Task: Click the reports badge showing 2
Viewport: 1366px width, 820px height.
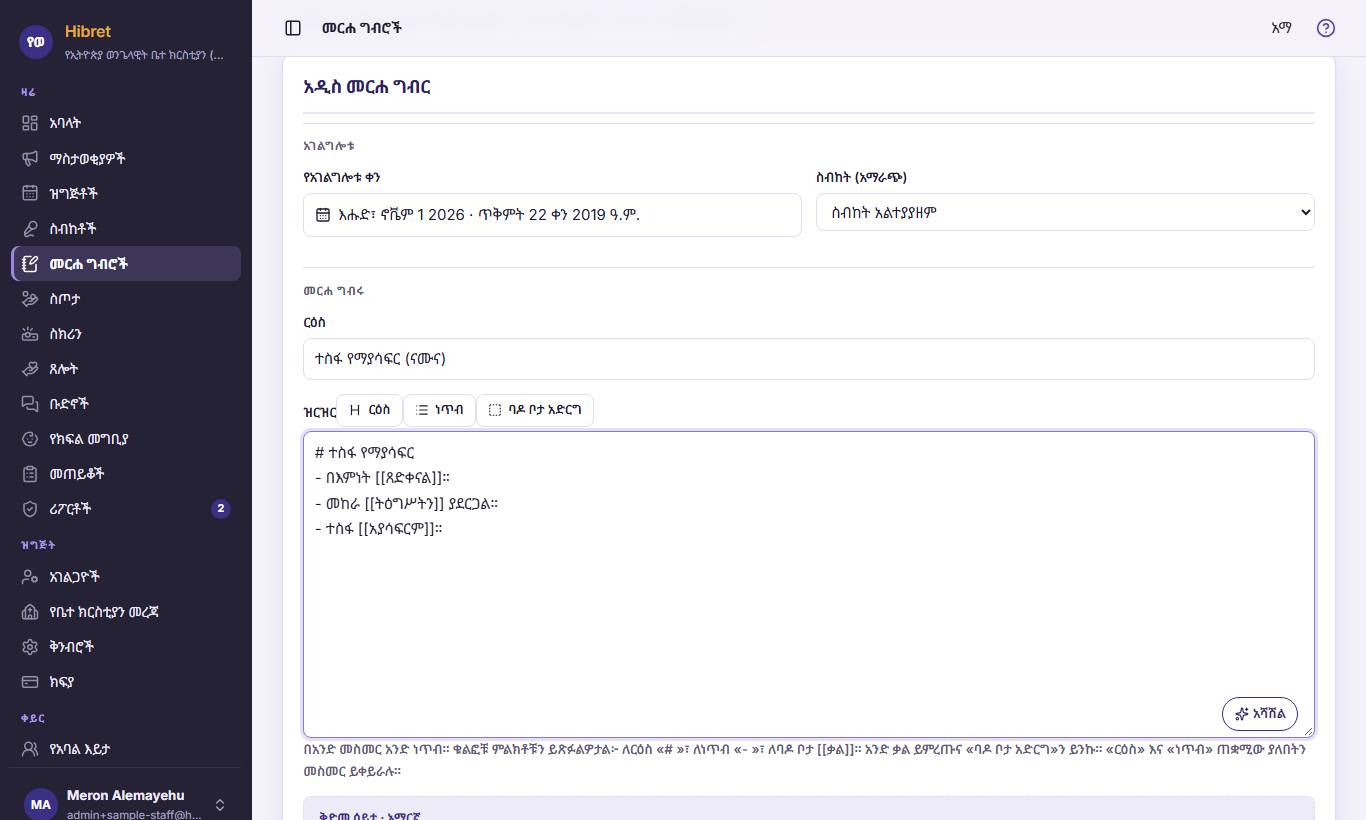Action: click(x=221, y=508)
